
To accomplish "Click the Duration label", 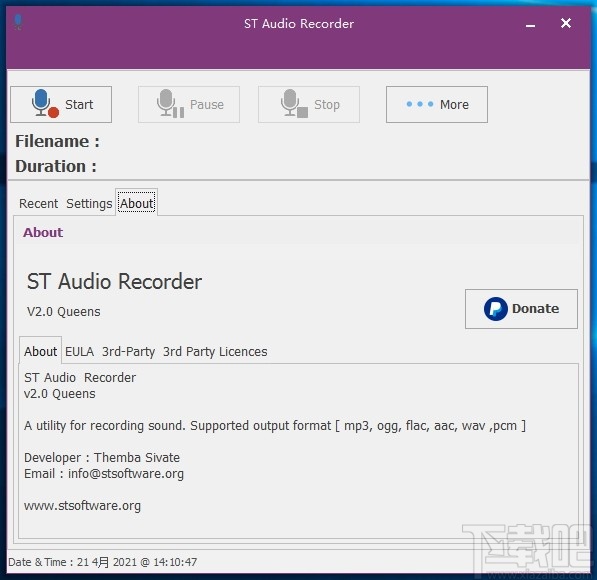I will pyautogui.click(x=56, y=166).
